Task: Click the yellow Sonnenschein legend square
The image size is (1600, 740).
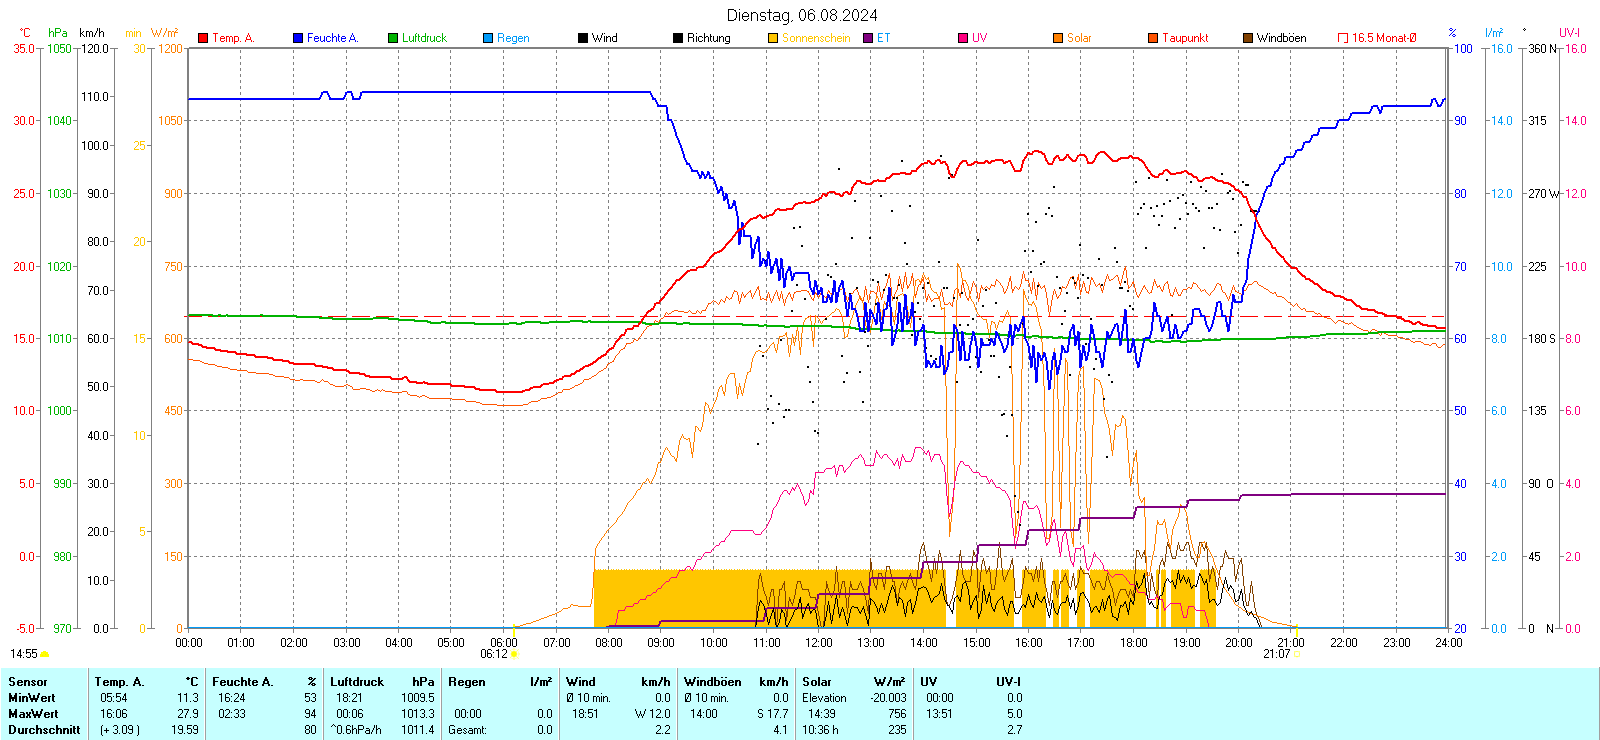Action: (x=773, y=38)
